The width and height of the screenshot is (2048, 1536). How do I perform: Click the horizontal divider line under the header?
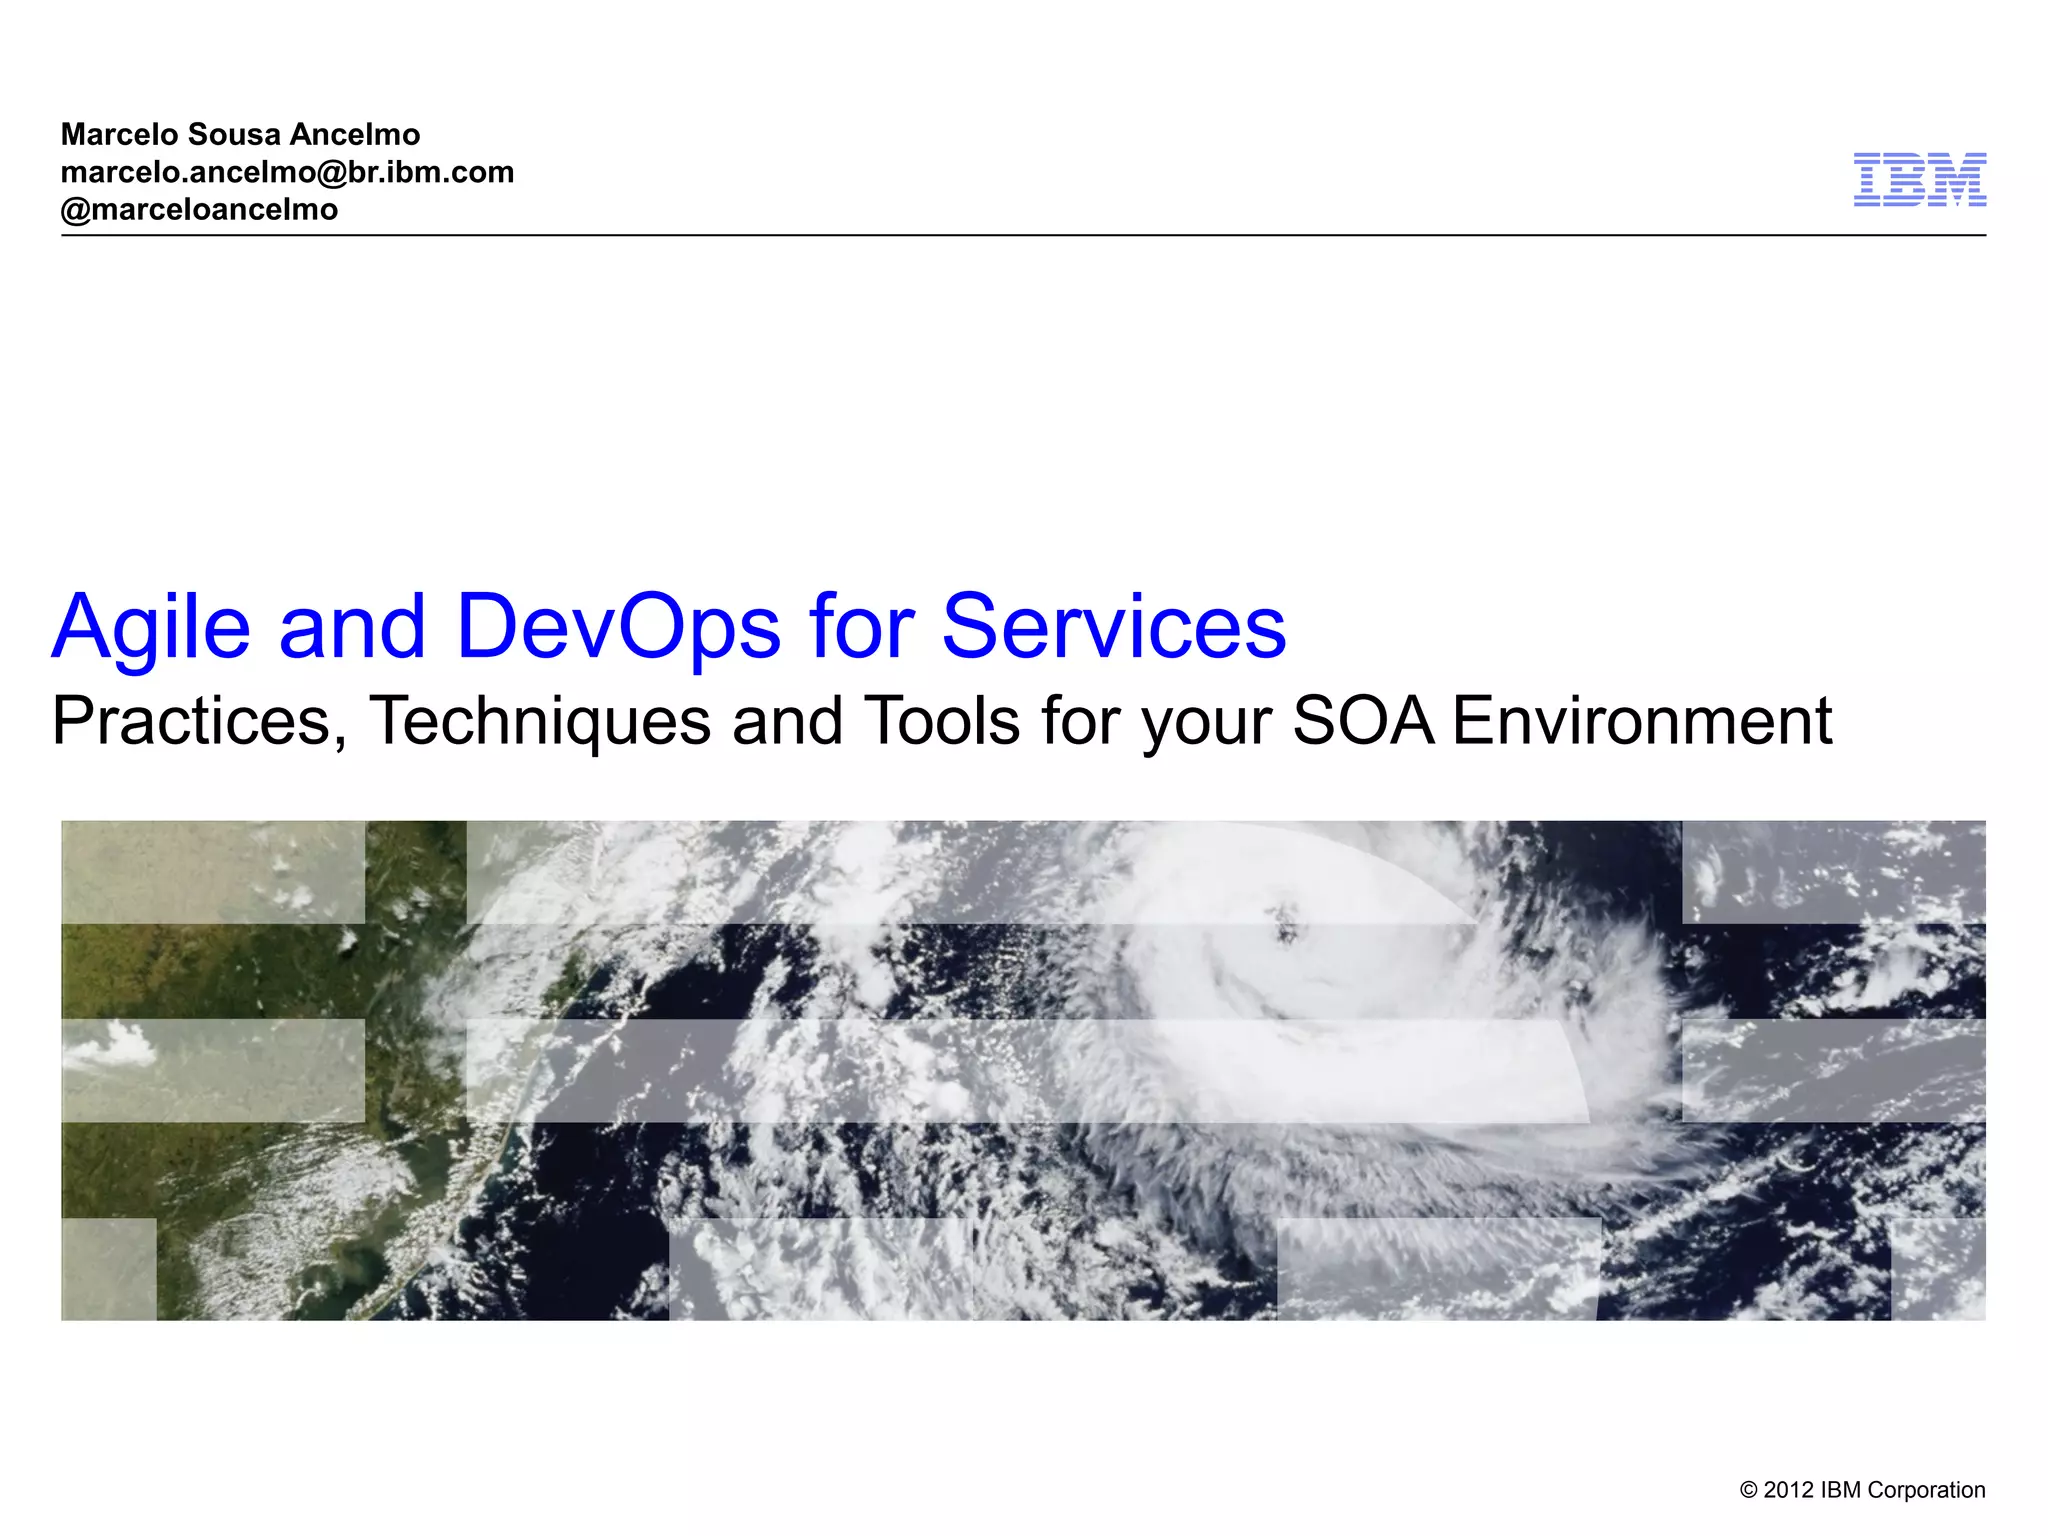(1023, 236)
